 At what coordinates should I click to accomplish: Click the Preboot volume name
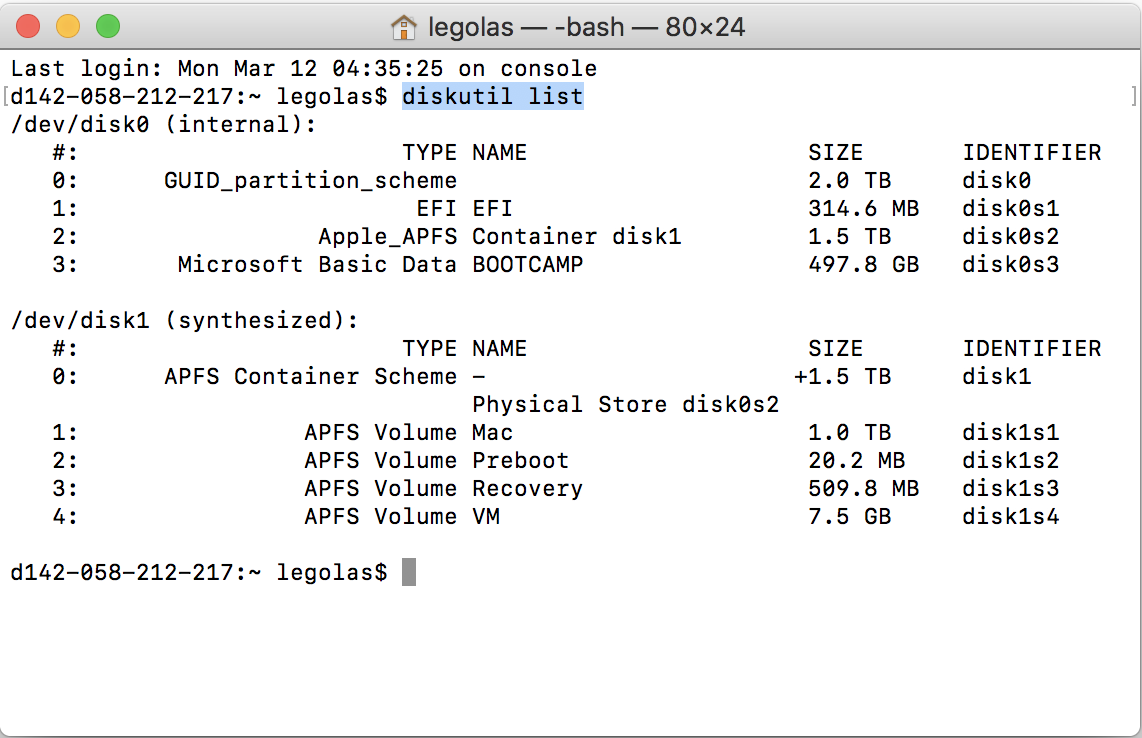click(520, 461)
